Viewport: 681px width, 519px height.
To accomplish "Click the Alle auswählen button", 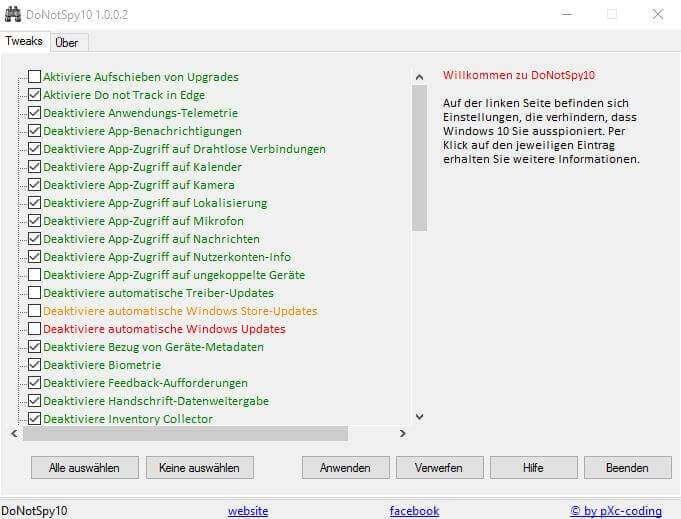I will 85,468.
